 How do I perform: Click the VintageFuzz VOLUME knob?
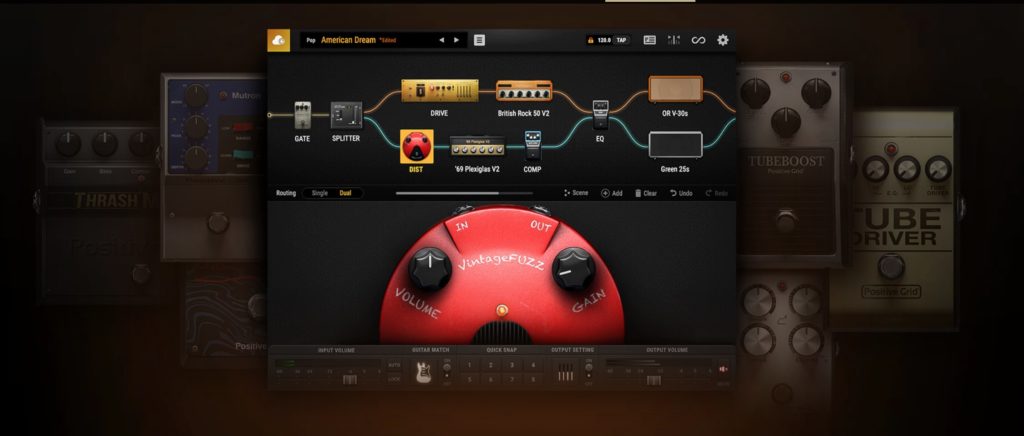coord(430,269)
